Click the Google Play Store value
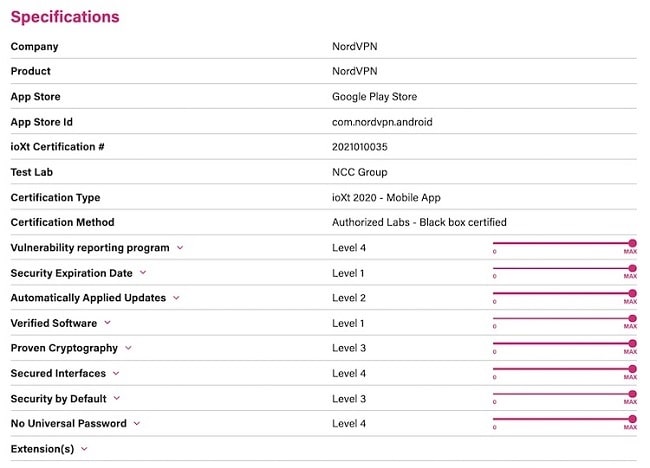The image size is (650, 468). point(374,97)
